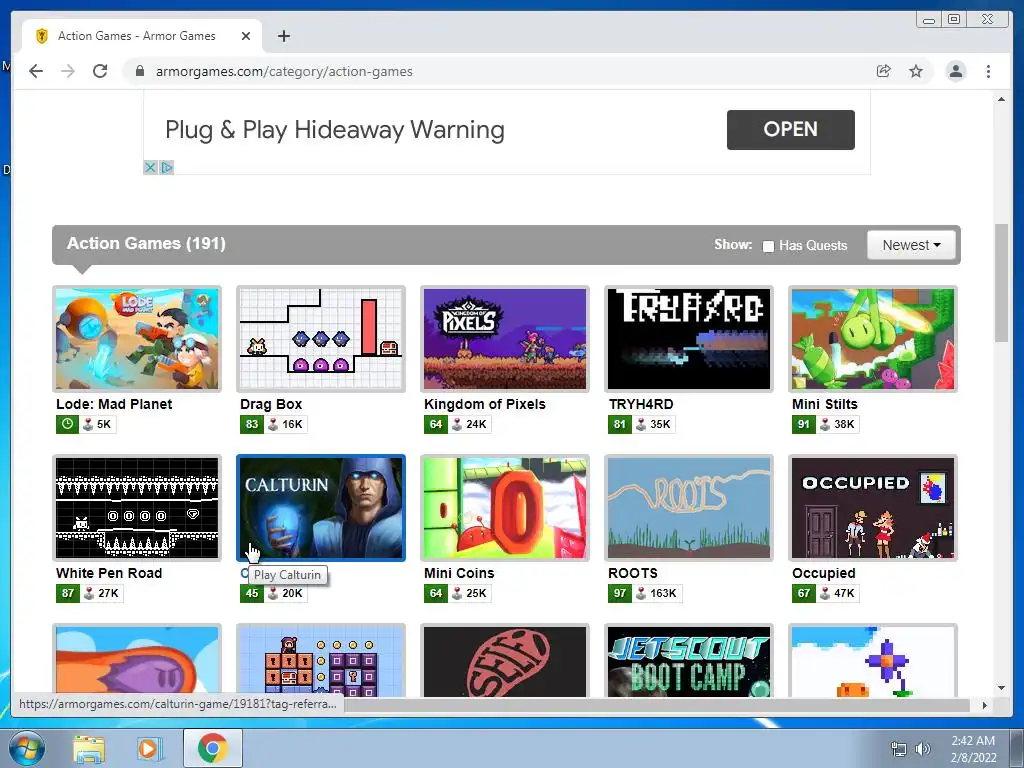Click White Pen Road rating badge 87
The image size is (1024, 768).
coord(67,594)
